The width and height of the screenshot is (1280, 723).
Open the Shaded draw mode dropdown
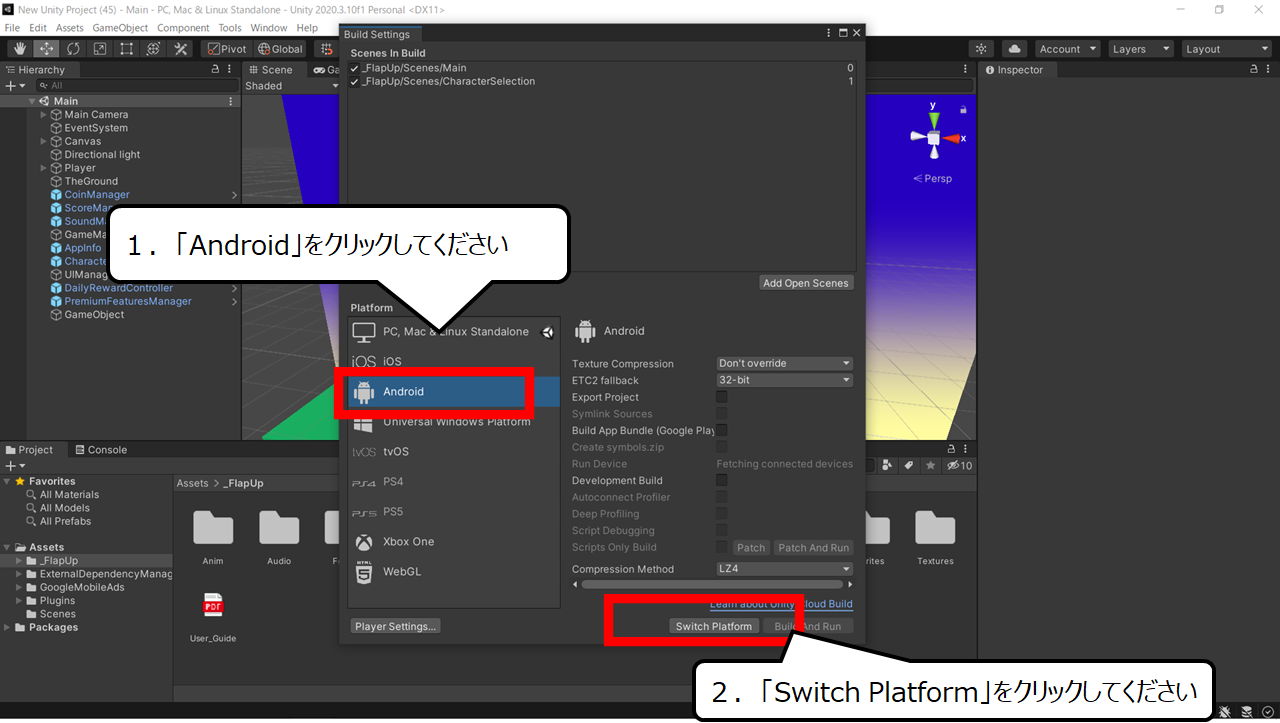(292, 86)
